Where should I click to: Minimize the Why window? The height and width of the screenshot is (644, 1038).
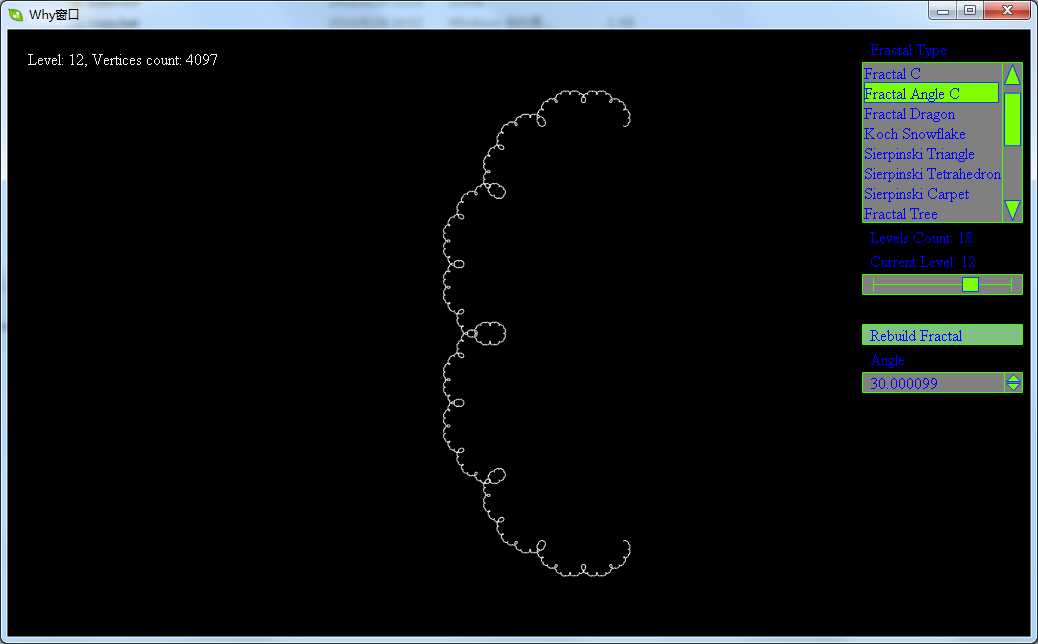pyautogui.click(x=943, y=11)
